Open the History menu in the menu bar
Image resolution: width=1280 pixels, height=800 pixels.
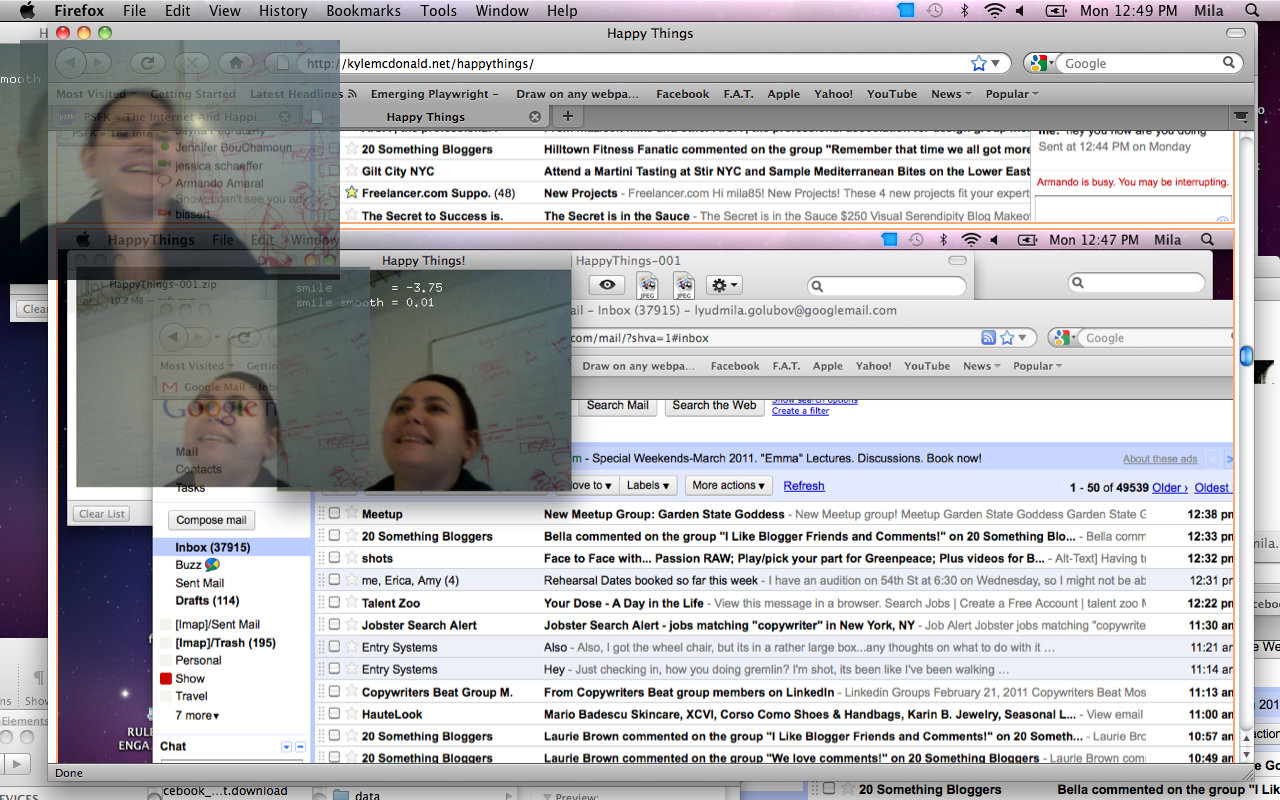(x=283, y=11)
